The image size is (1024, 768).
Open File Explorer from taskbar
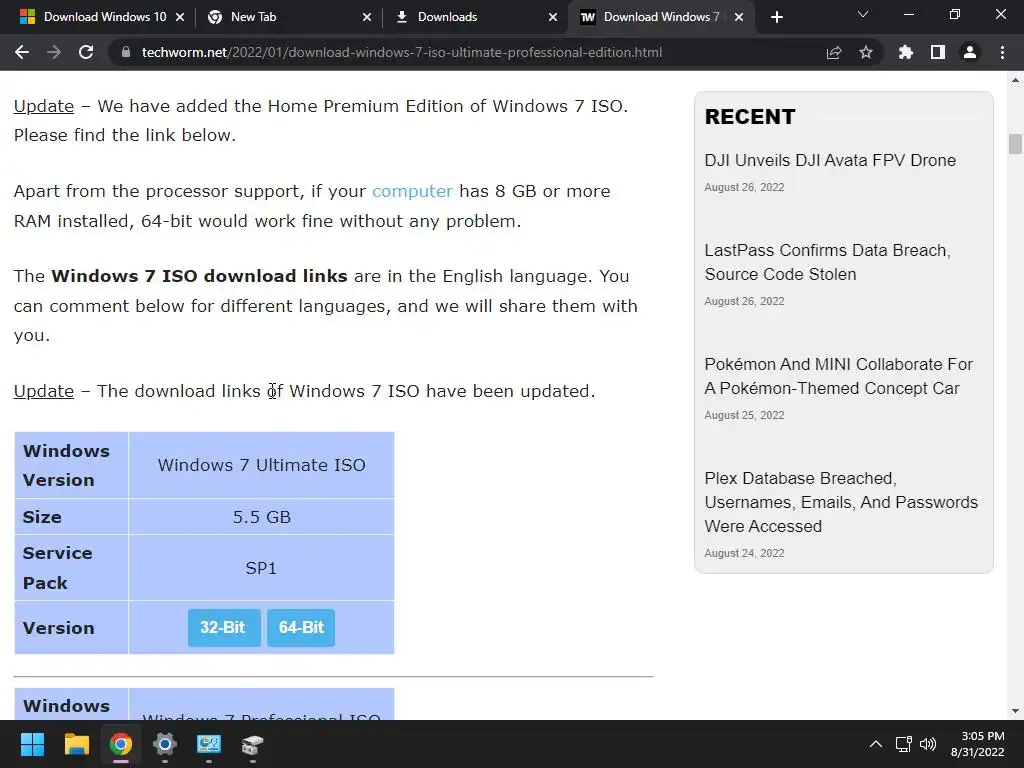coord(76,744)
